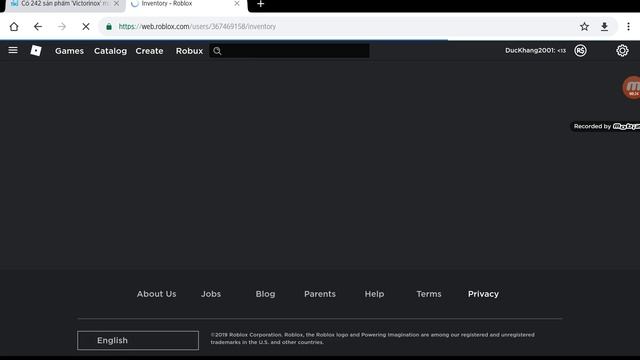Open the Terms footer link
This screenshot has height=360, width=640.
point(429,294)
